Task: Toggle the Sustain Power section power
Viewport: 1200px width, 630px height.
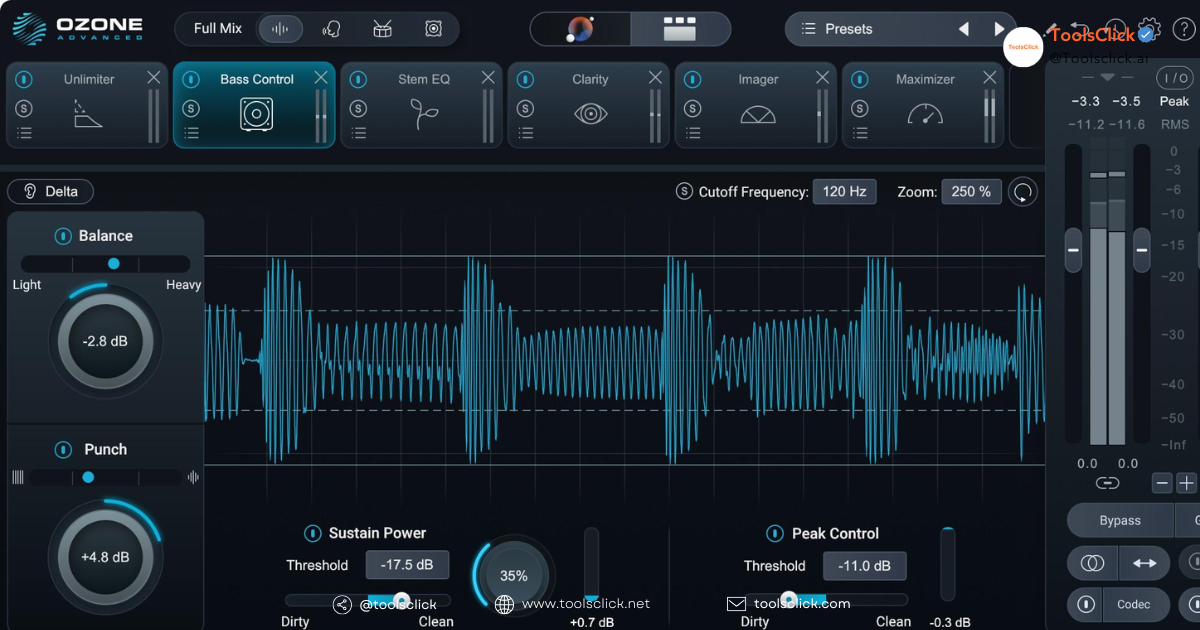Action: click(313, 533)
